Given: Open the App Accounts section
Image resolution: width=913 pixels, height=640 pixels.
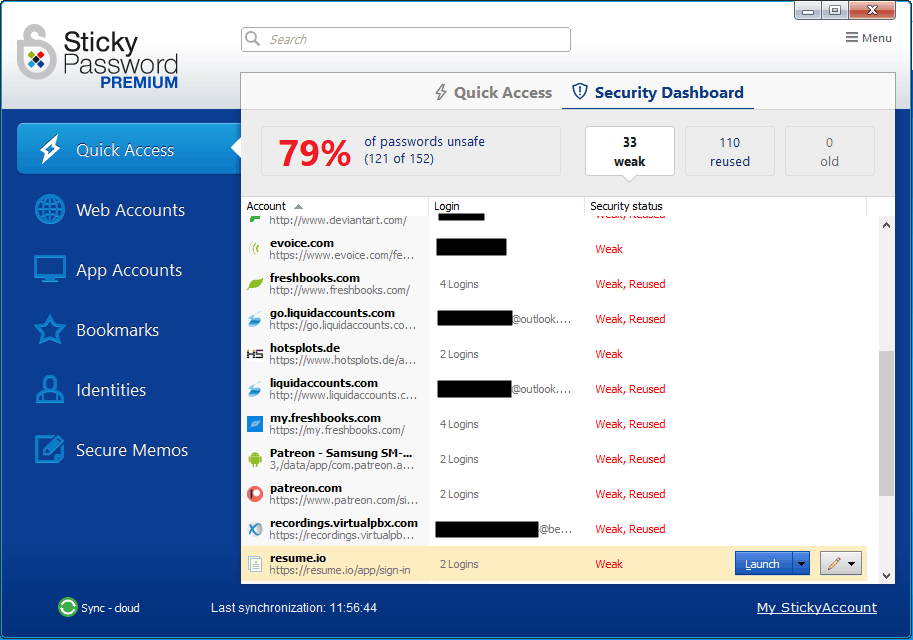Looking at the screenshot, I should click(x=129, y=270).
